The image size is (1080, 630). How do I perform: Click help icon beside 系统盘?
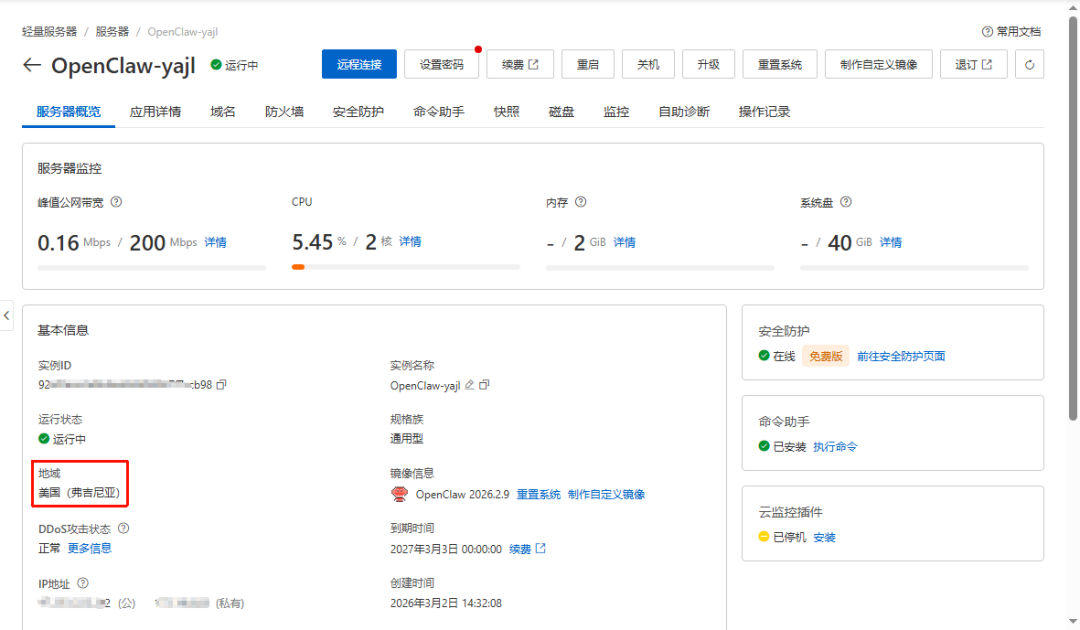pyautogui.click(x=846, y=202)
